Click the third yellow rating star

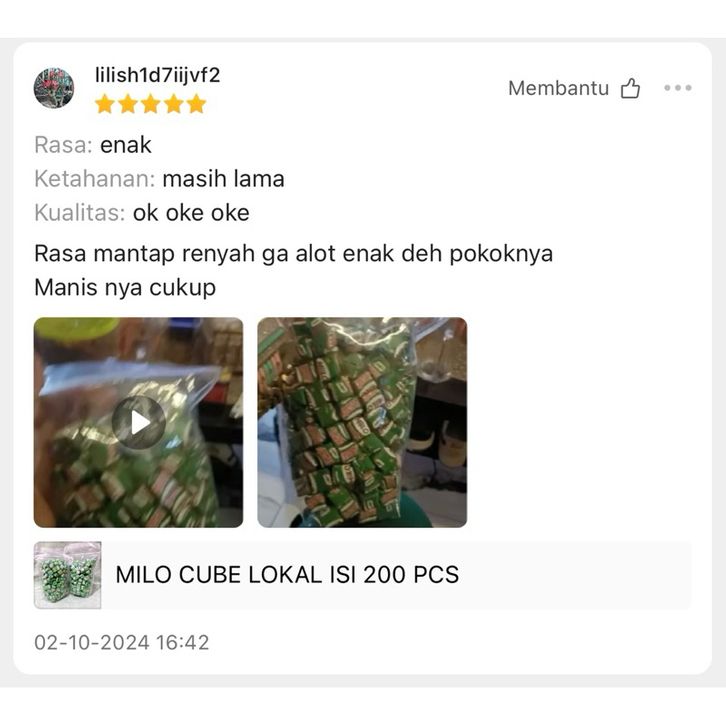(x=150, y=104)
